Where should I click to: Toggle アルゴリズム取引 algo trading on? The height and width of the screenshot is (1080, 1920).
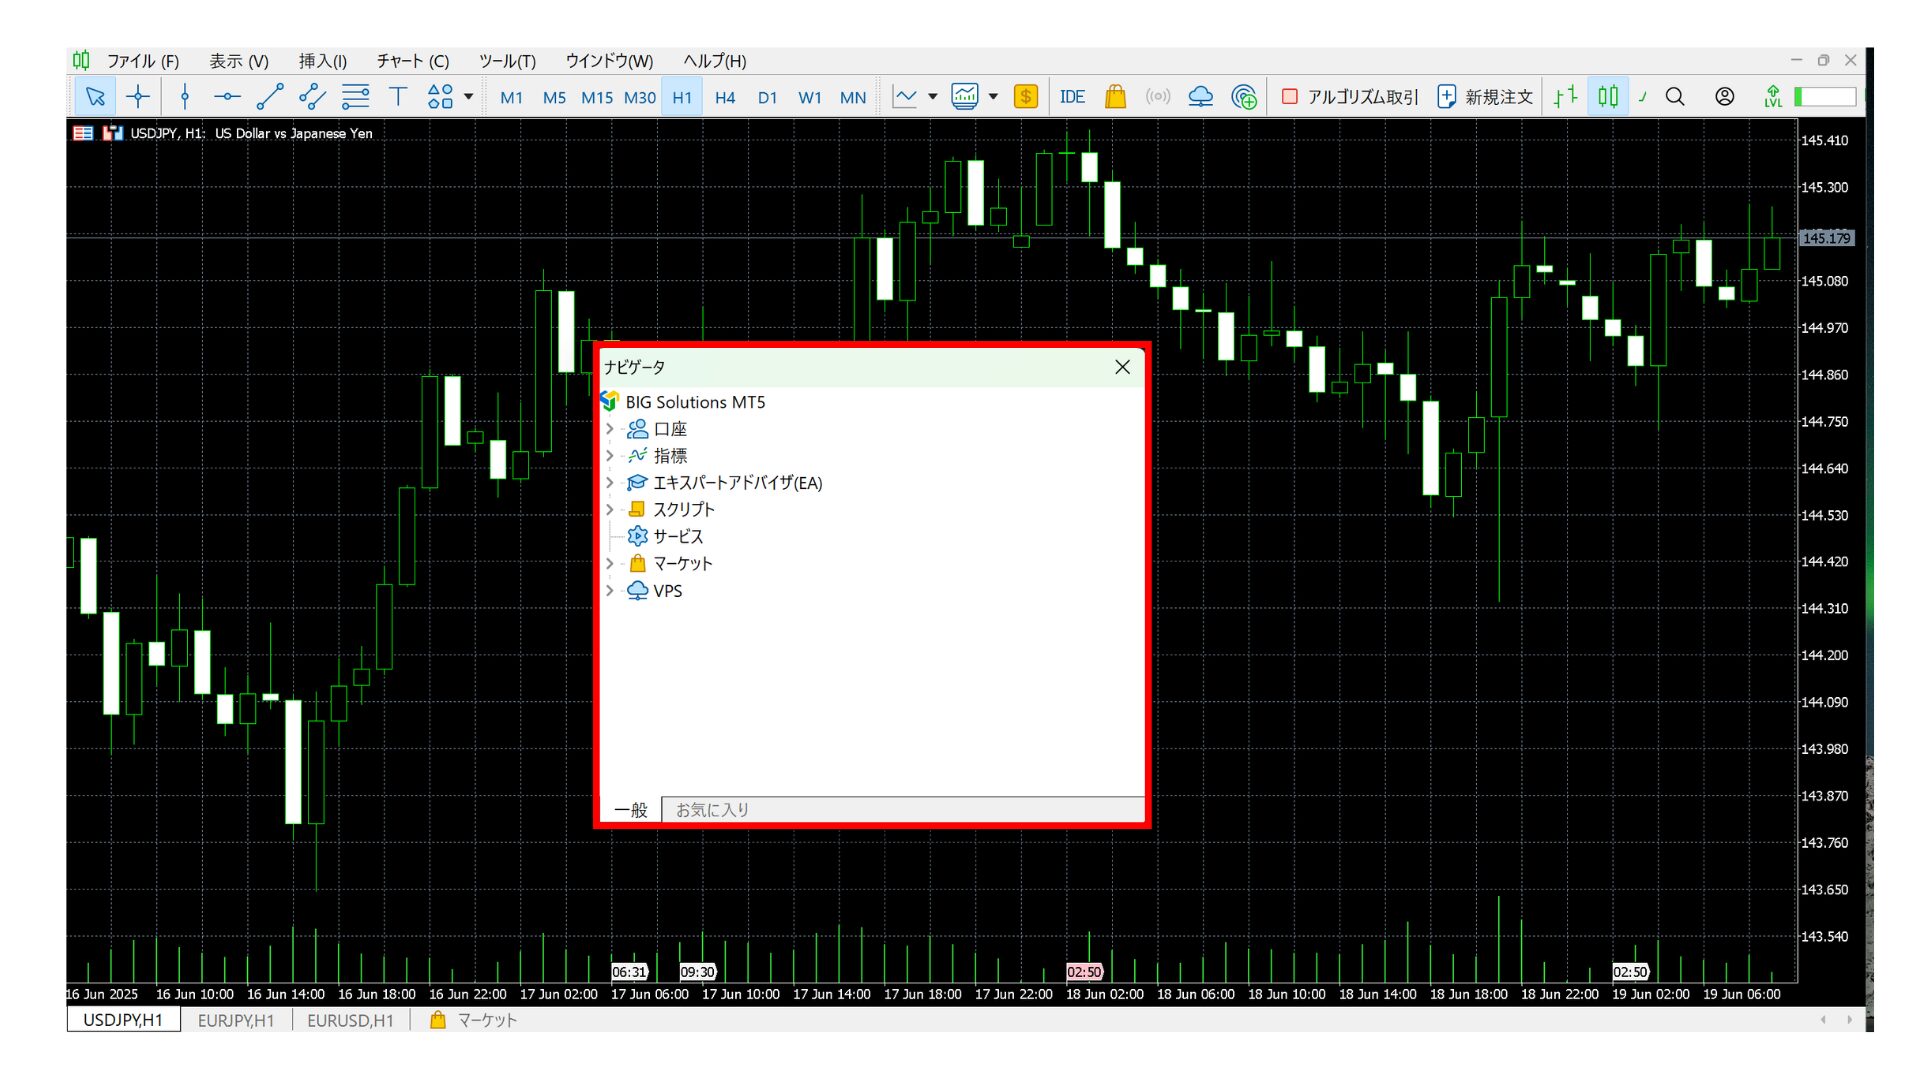[x=1350, y=97]
